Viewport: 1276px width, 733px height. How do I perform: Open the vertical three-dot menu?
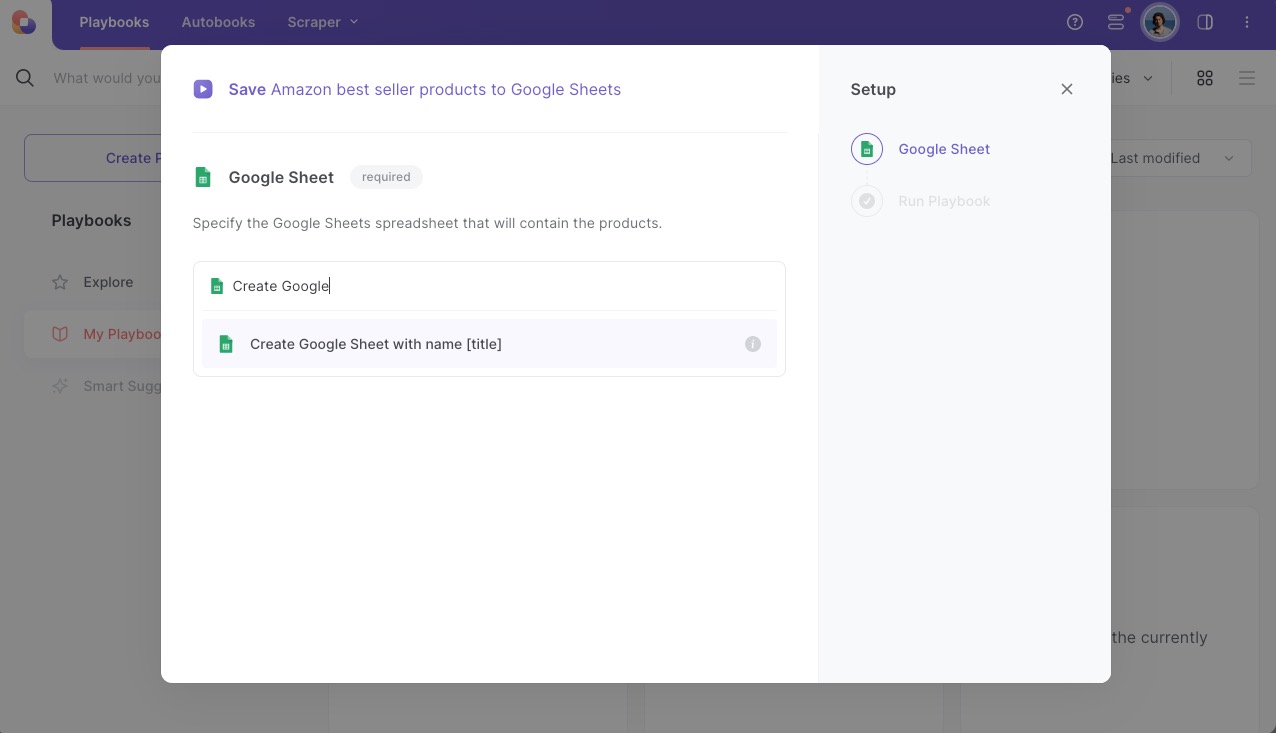click(1247, 22)
